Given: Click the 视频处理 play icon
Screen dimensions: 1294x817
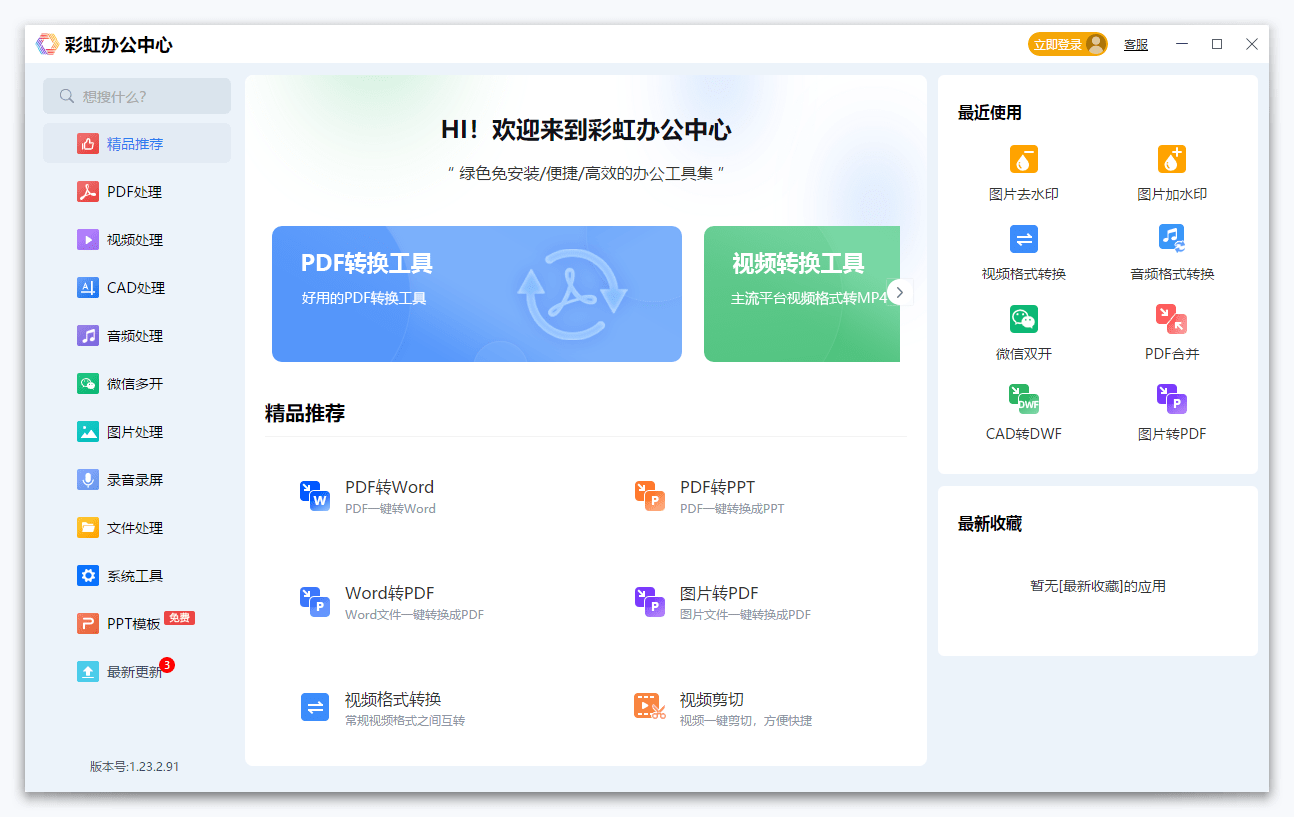Looking at the screenshot, I should (x=88, y=240).
